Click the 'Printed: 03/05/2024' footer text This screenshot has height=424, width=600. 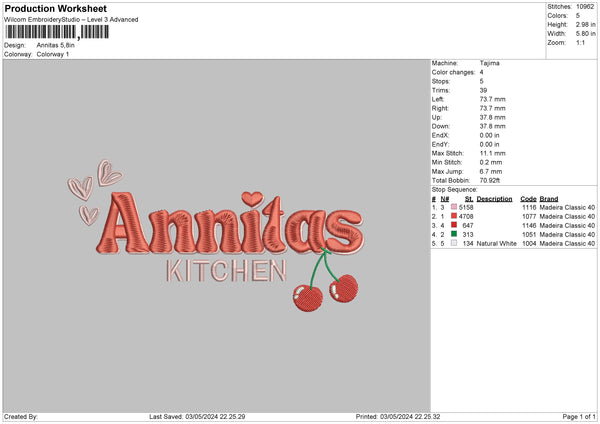click(x=398, y=417)
